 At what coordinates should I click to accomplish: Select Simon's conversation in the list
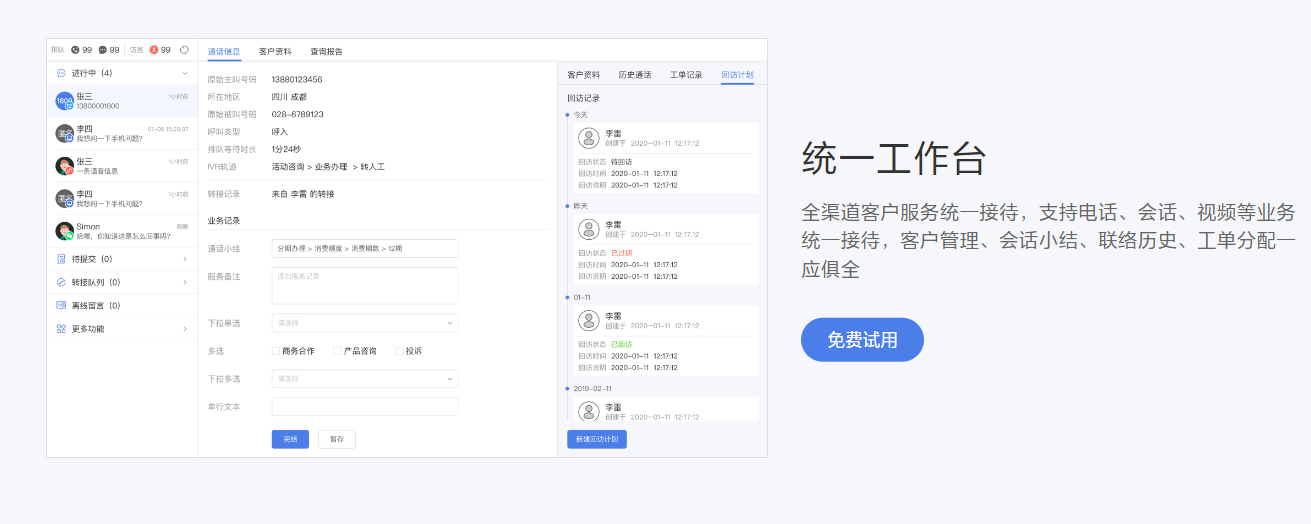point(122,231)
